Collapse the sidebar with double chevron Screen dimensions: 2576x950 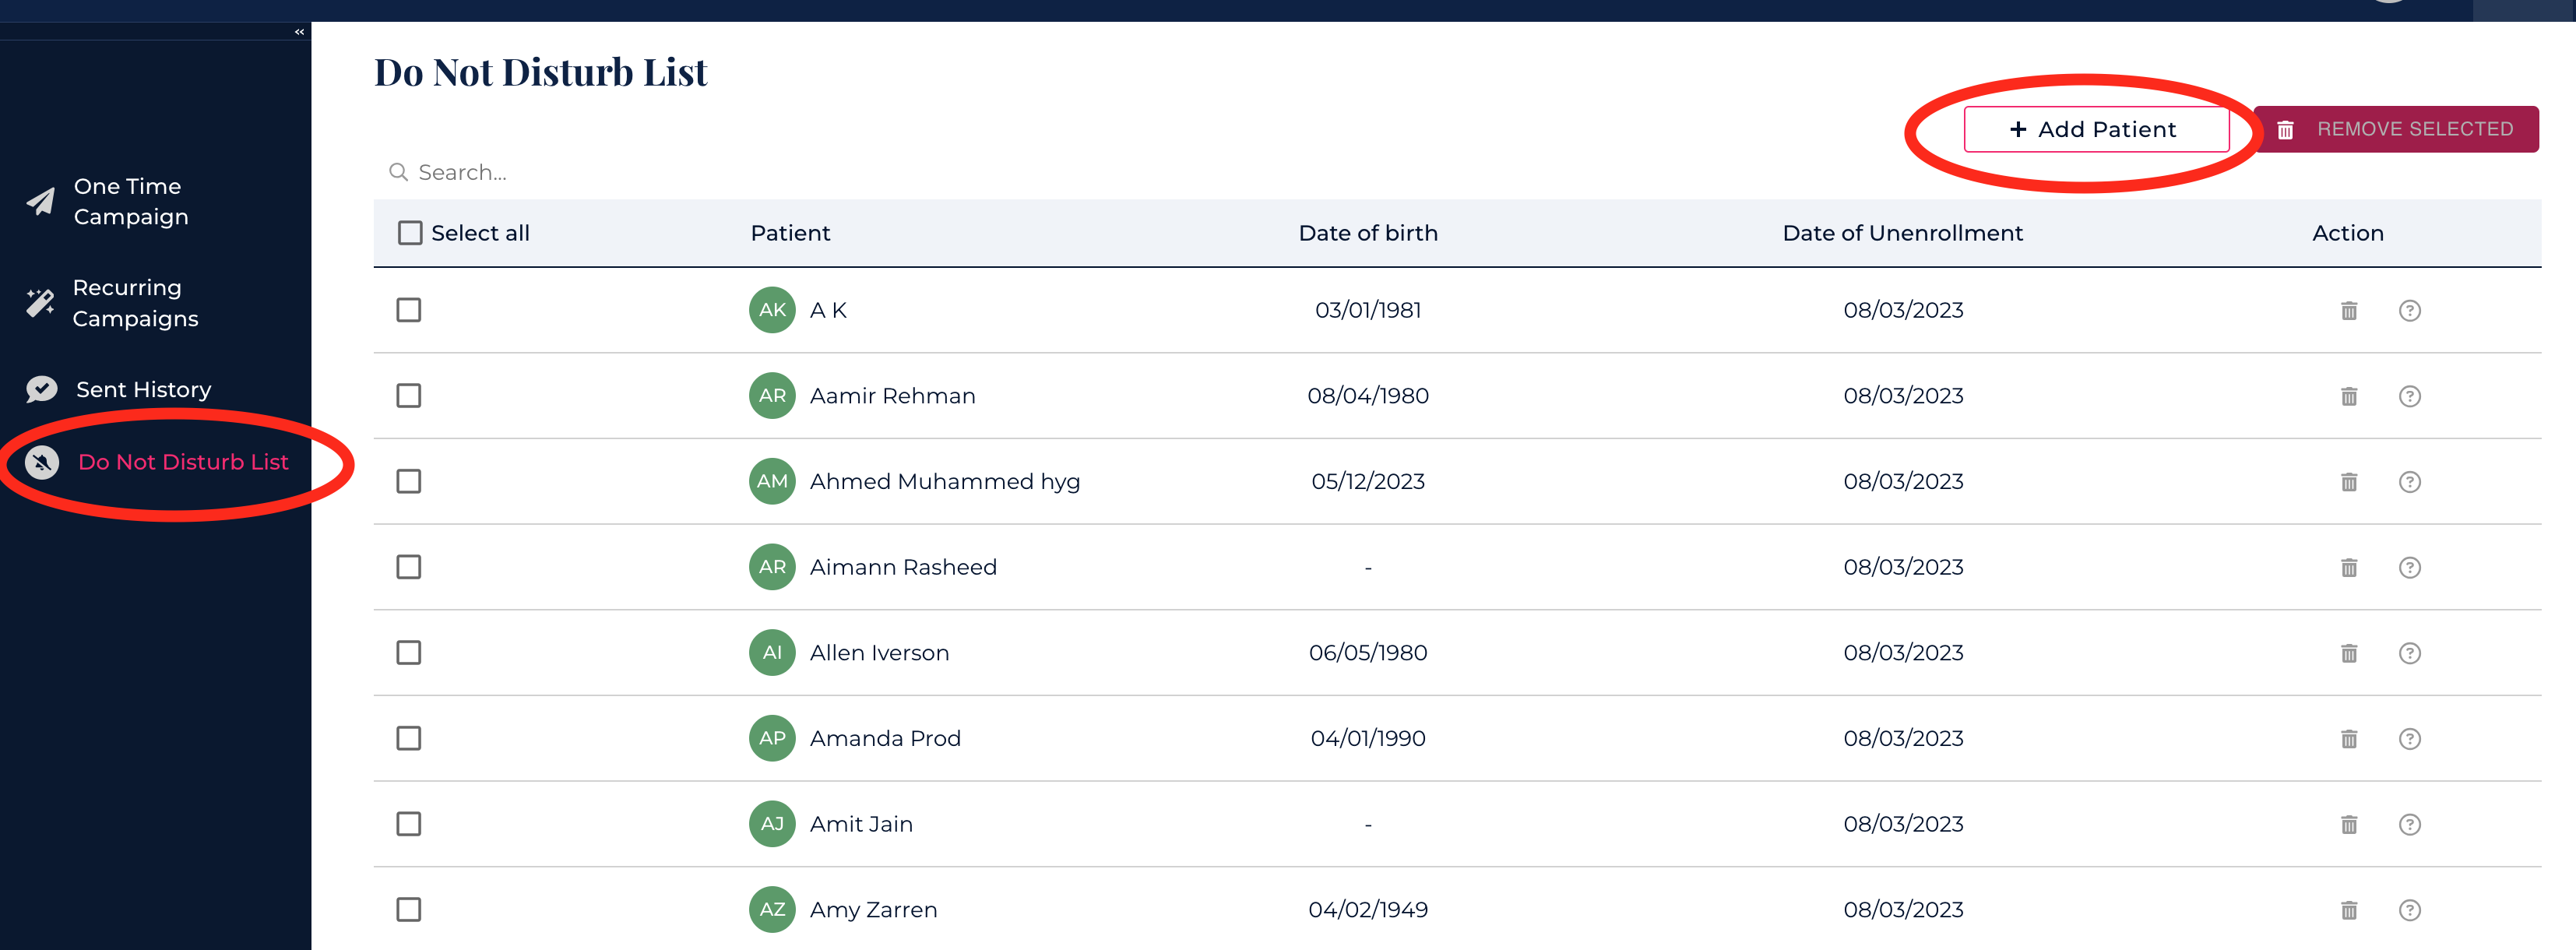(x=299, y=32)
